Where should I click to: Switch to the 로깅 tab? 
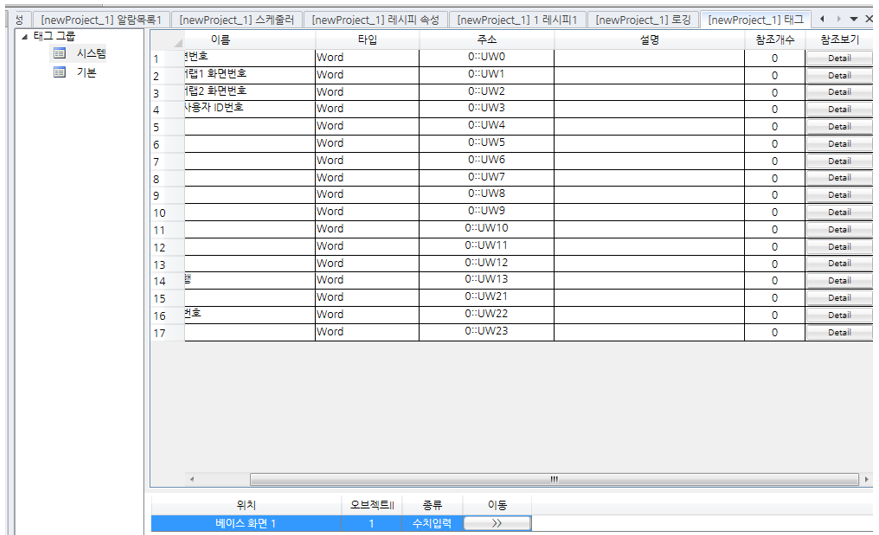pos(643,20)
